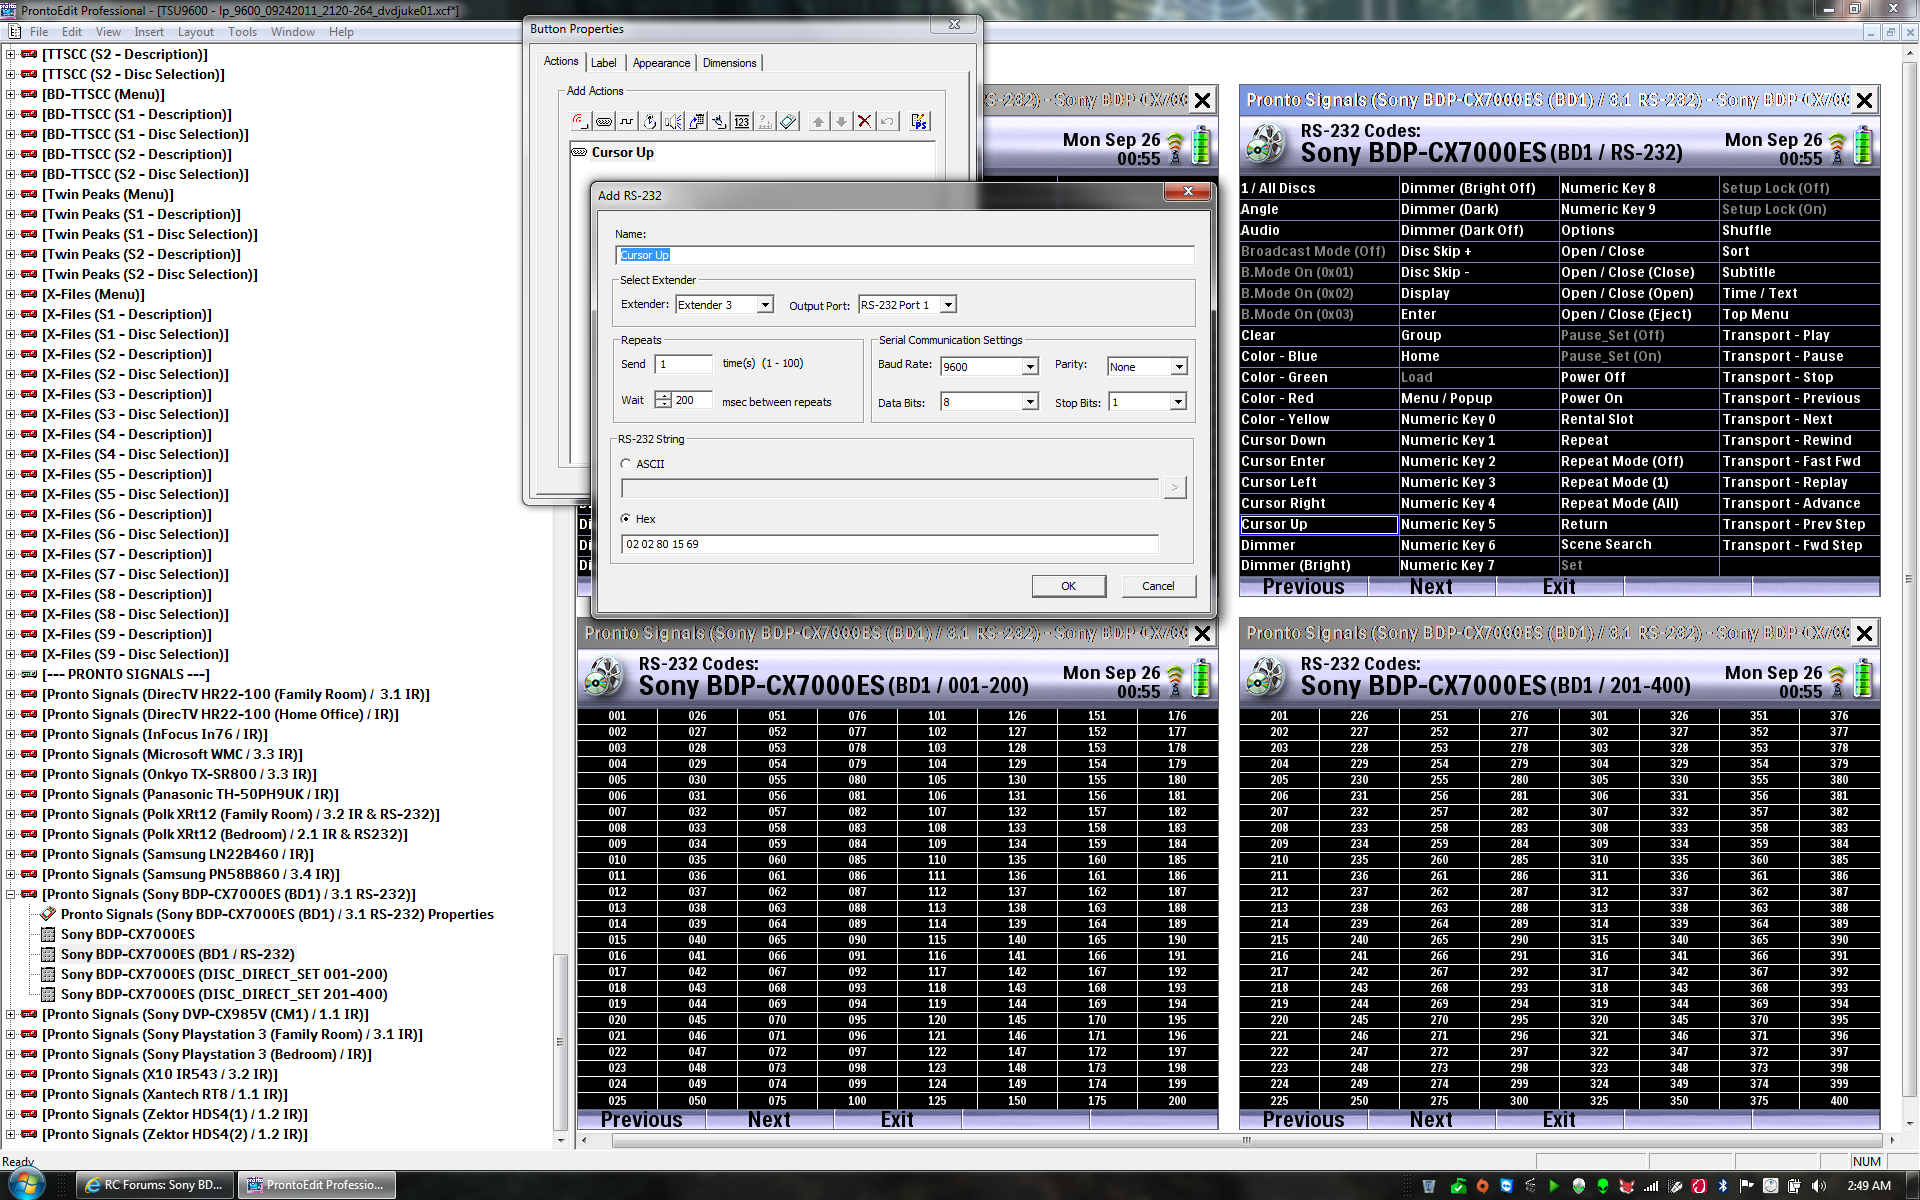Switch to the Dimensions tab
Viewport: 1920px width, 1200px height.
(729, 63)
